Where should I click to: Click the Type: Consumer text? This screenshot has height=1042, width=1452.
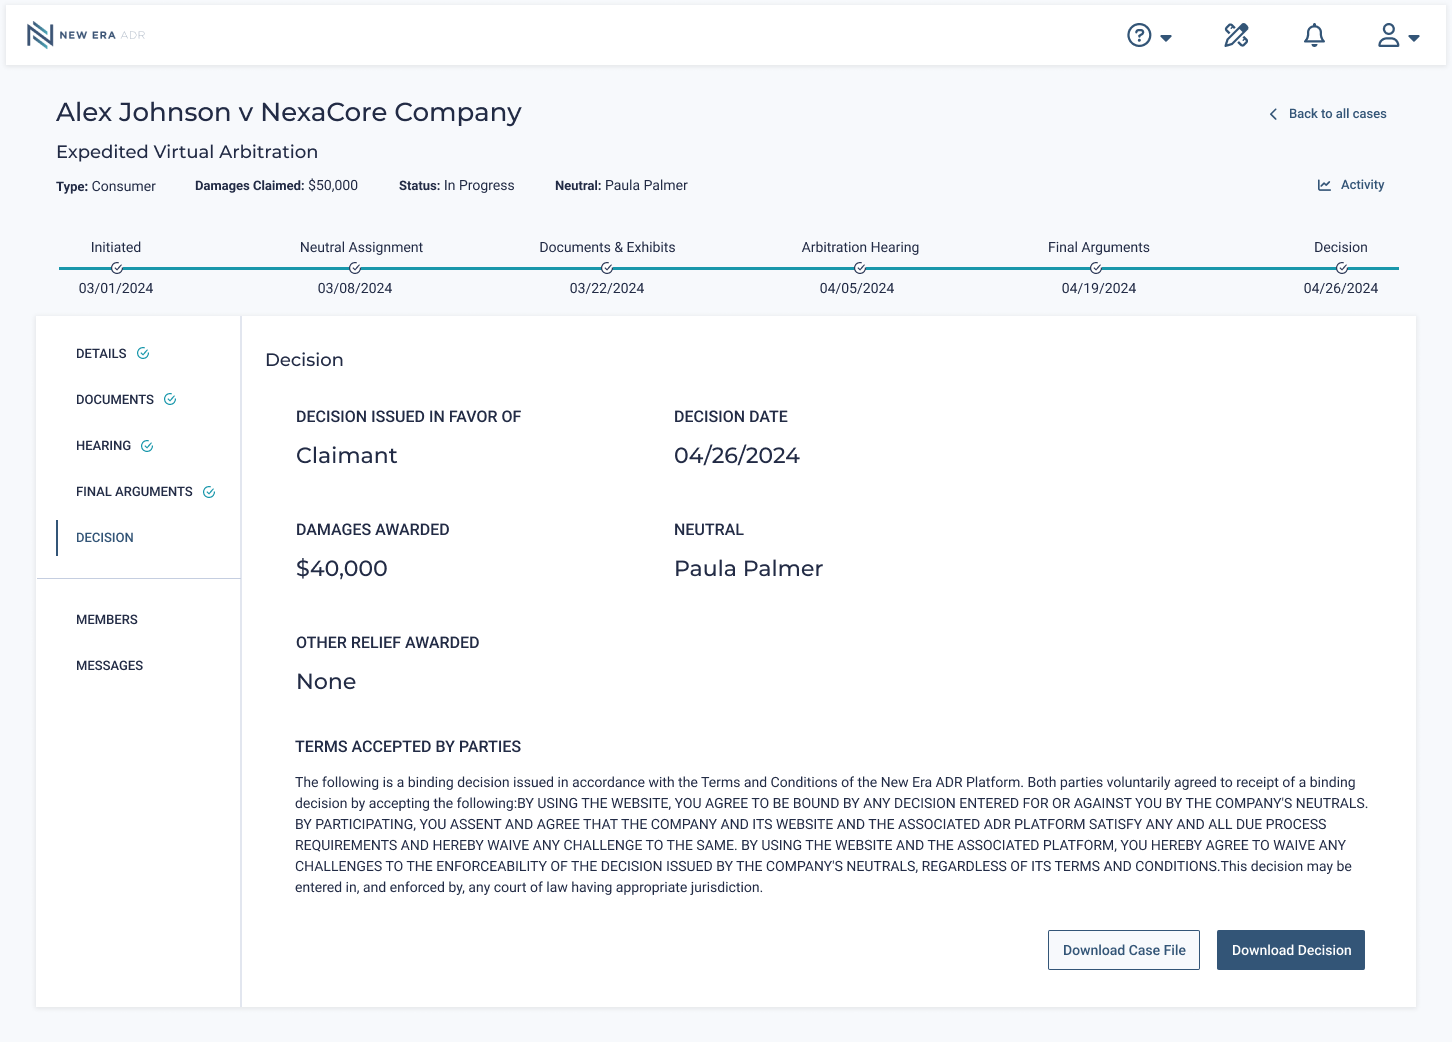pyautogui.click(x=106, y=187)
